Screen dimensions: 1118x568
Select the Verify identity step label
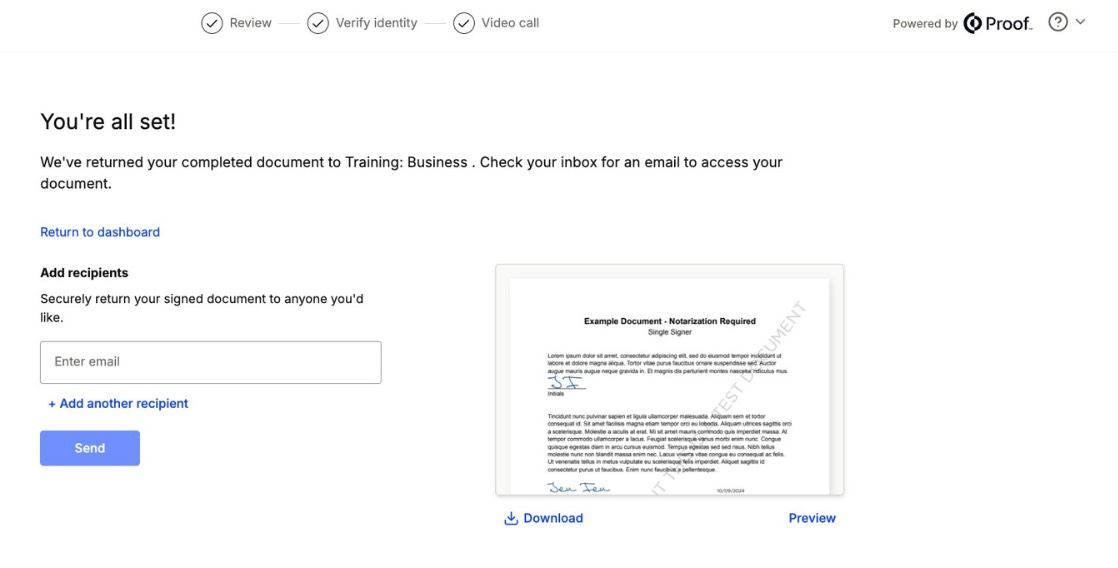pos(376,23)
